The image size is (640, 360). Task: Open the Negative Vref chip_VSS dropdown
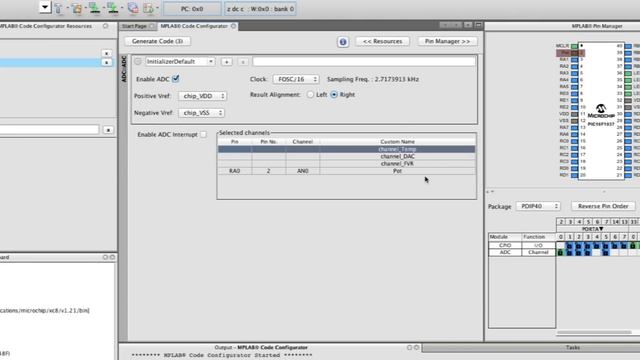coord(201,113)
